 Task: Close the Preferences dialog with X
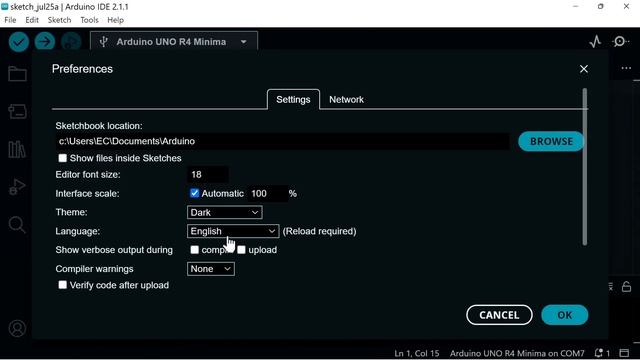click(584, 69)
